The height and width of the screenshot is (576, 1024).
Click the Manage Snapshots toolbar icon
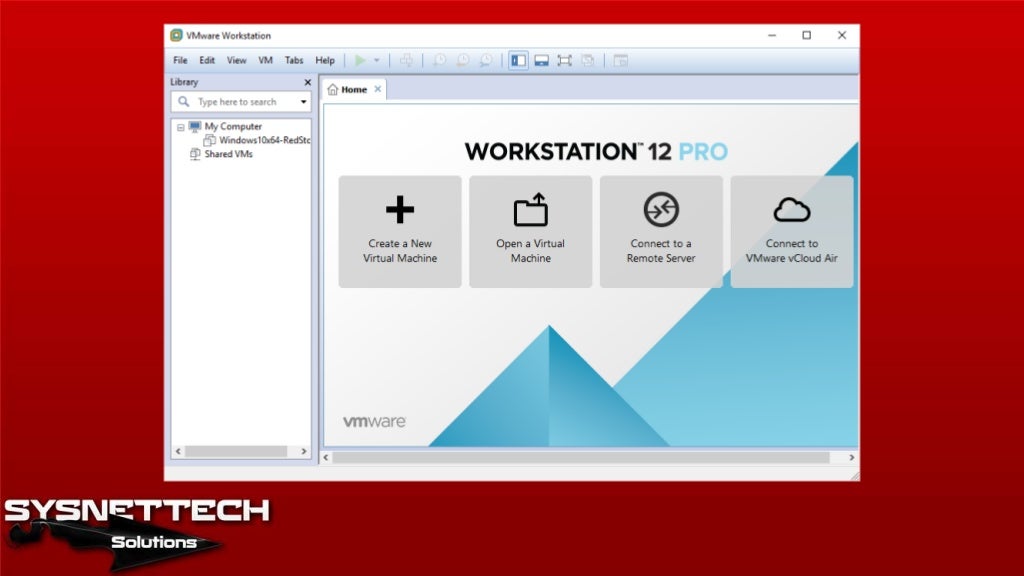tap(486, 60)
